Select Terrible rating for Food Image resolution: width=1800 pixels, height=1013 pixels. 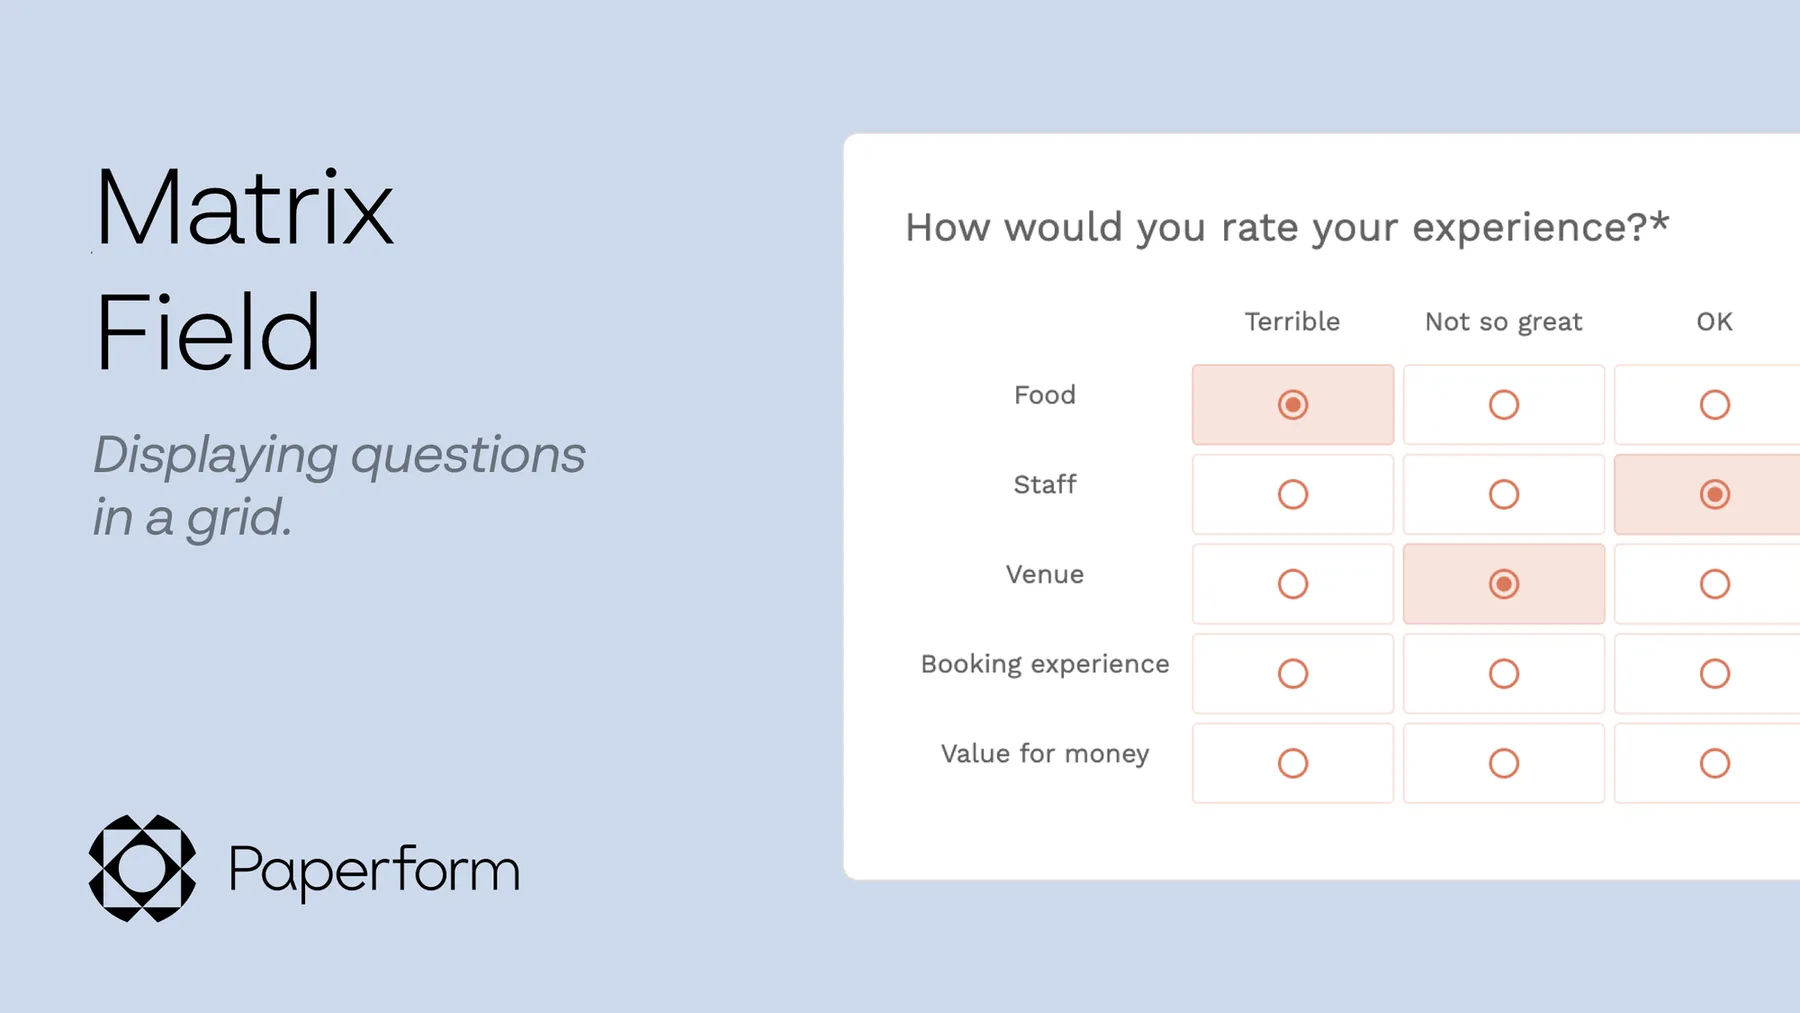pos(1292,405)
